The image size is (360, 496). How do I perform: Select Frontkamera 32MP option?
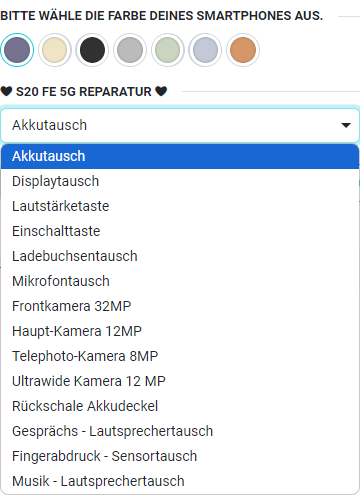(180, 306)
